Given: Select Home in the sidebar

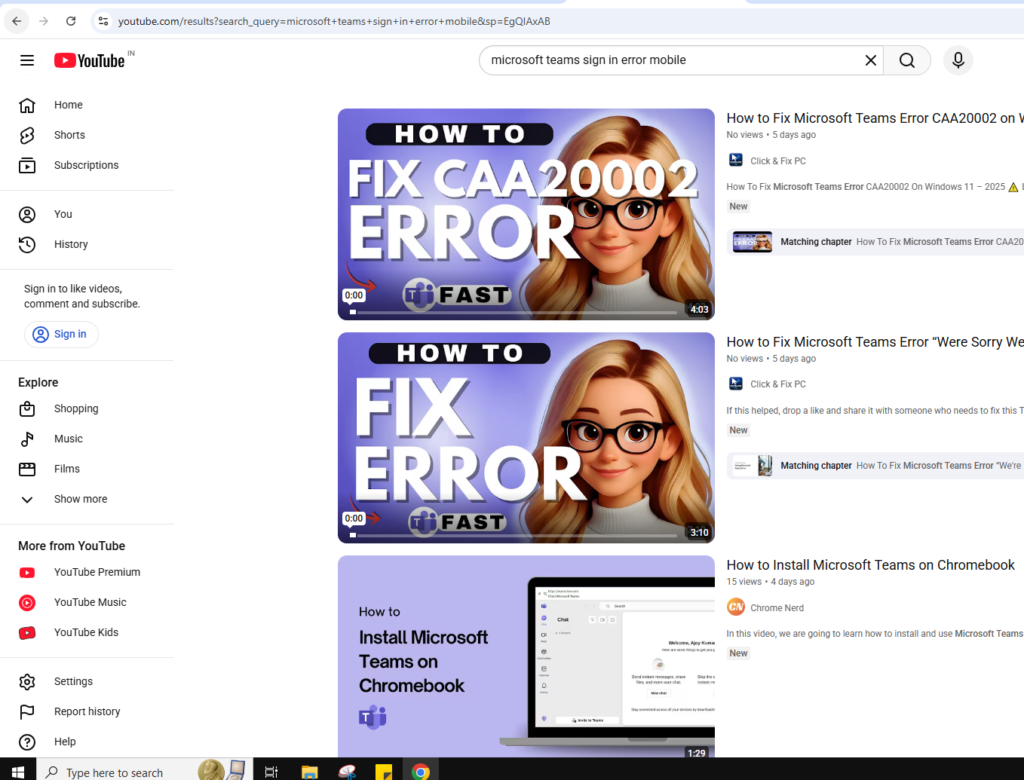Looking at the screenshot, I should pyautogui.click(x=68, y=105).
